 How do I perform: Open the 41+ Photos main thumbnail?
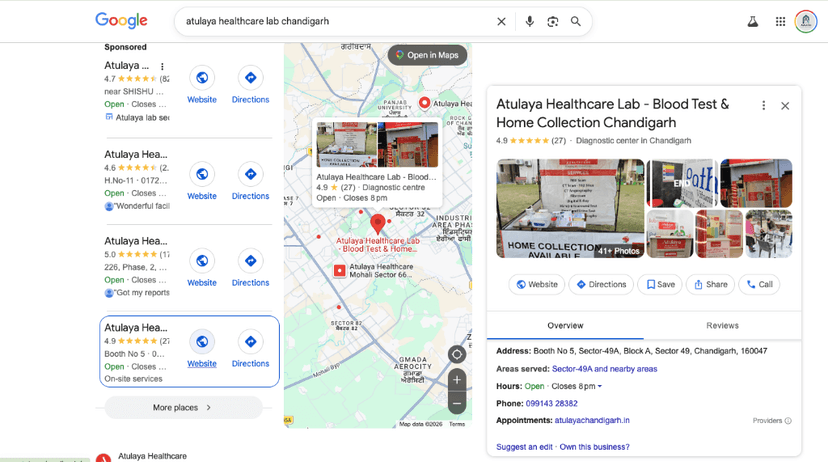click(570, 208)
